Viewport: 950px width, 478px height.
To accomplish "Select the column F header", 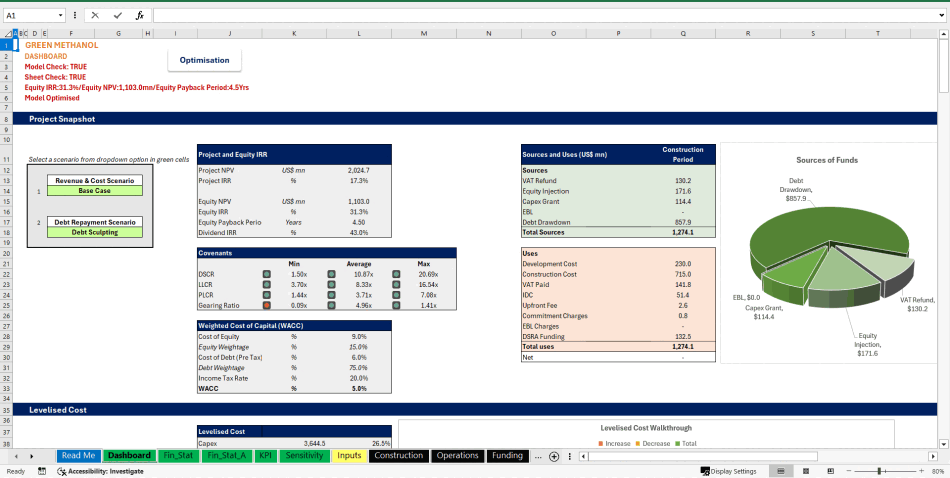I will coord(71,34).
